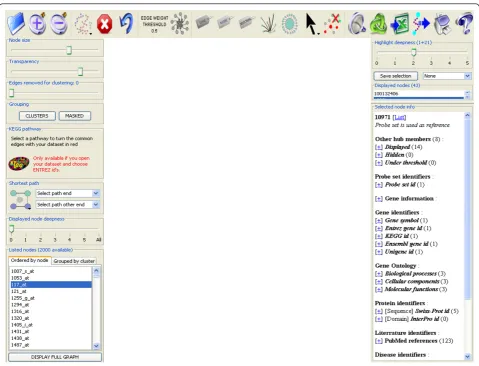
Task: Click the search magnifying glass icon
Action: [x=356, y=23]
